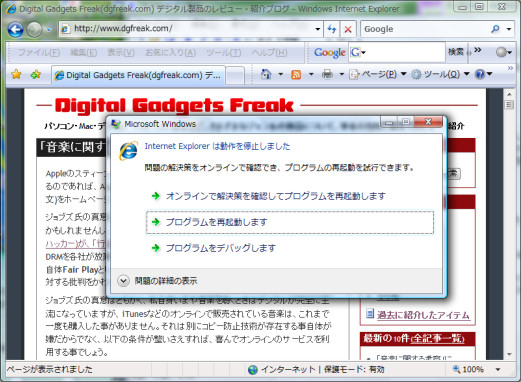Open the ヘルプ(H) menu

(x=269, y=52)
